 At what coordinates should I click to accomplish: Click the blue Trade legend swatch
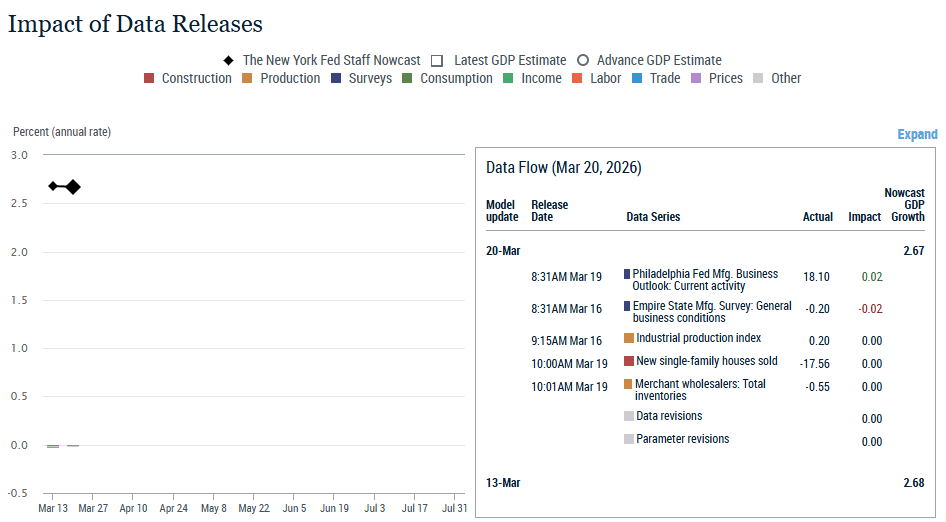[637, 79]
